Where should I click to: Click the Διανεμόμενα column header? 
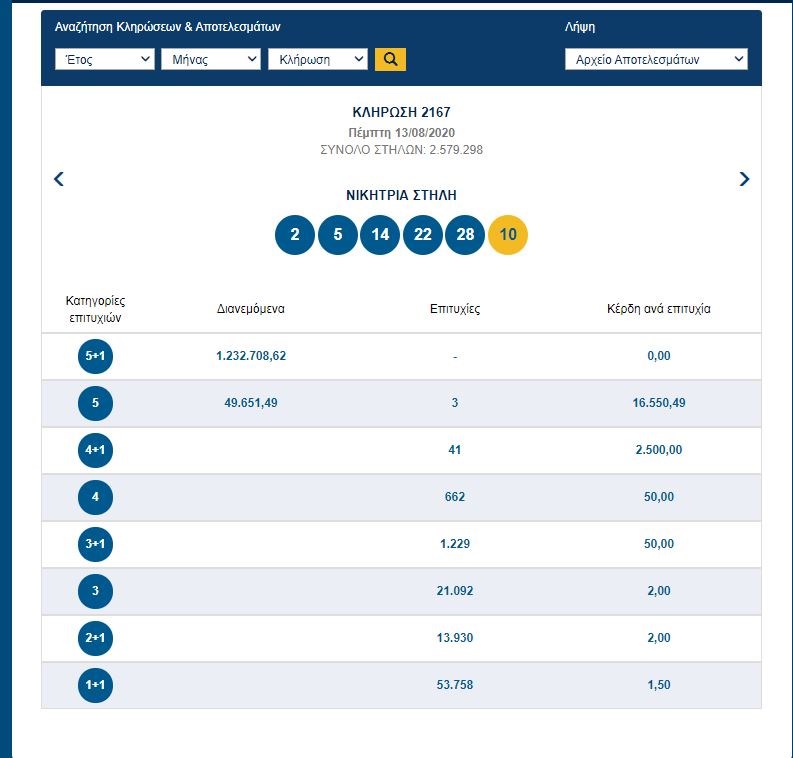(x=251, y=309)
